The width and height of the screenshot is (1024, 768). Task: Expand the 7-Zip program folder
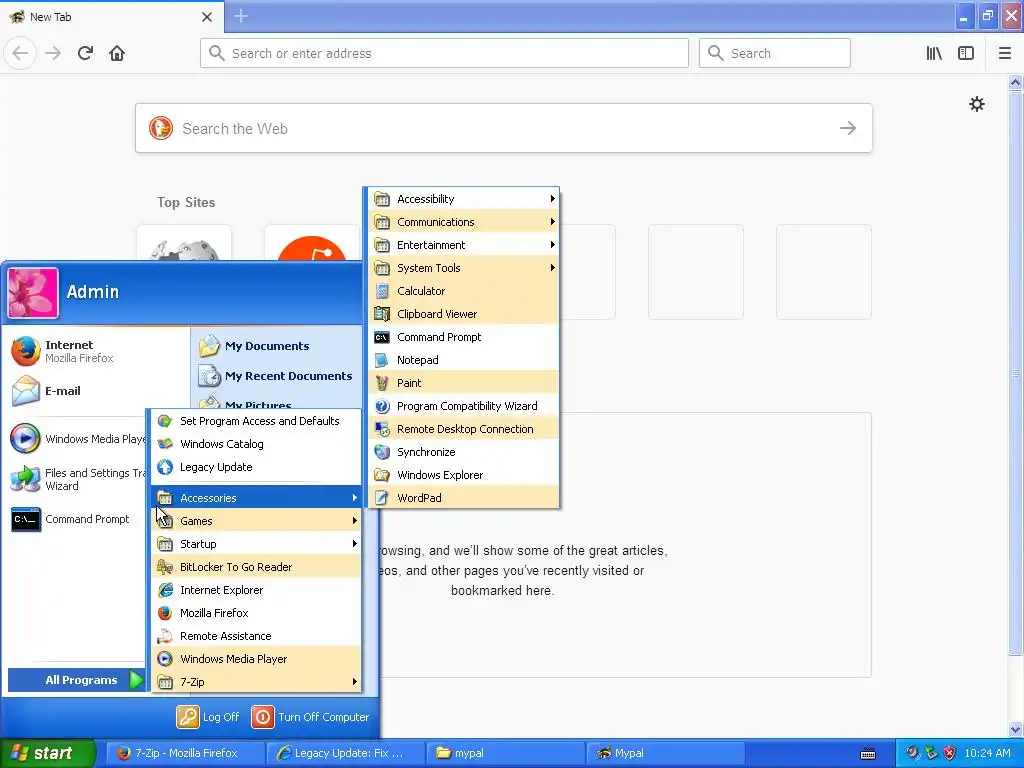(256, 682)
